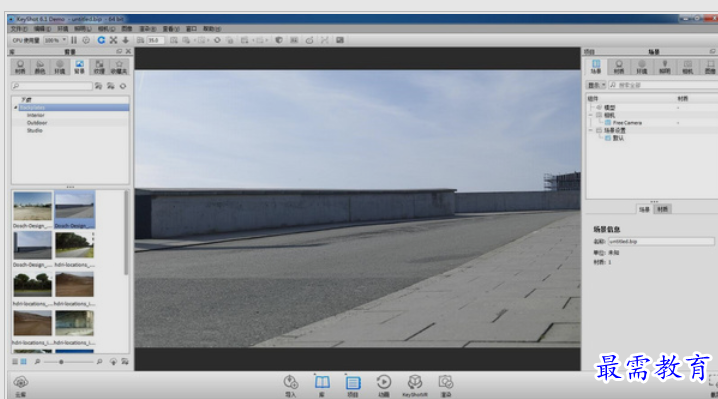Viewport: 718px width, 399px height.
Task: Switch project panel to 环境 (Environment) tab
Action: [x=642, y=67]
